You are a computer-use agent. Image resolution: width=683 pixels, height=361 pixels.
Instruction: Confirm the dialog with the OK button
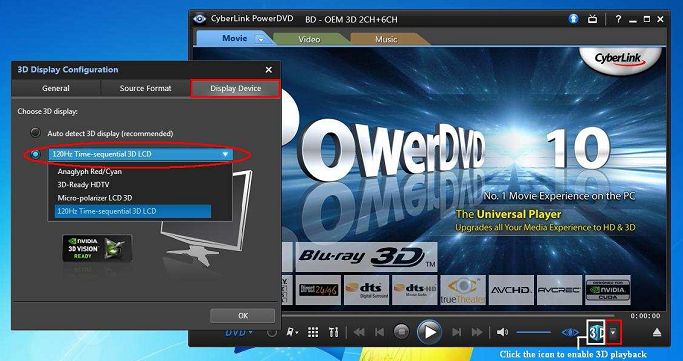pyautogui.click(x=243, y=316)
